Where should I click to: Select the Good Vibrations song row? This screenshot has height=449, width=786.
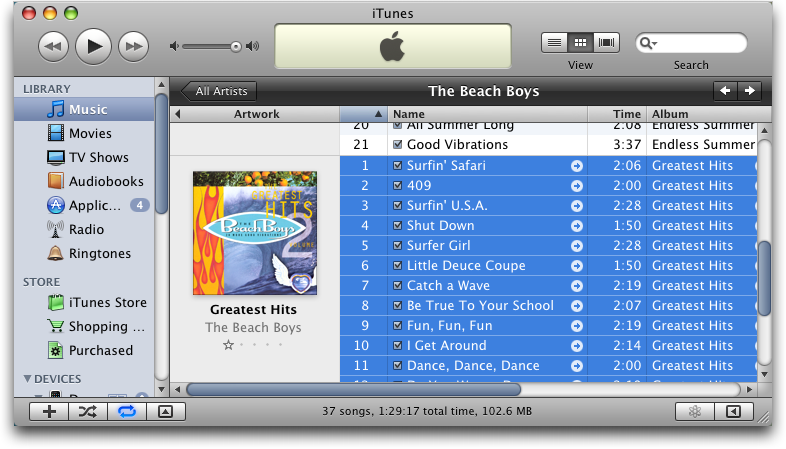click(x=548, y=145)
